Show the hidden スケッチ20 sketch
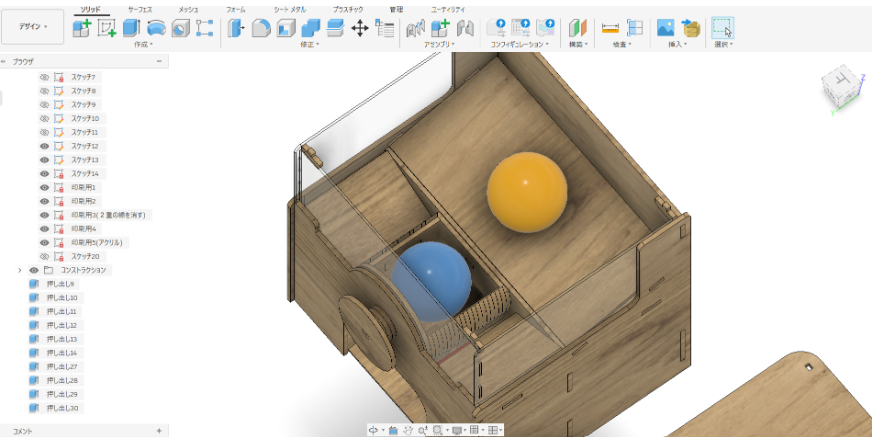Viewport: 872px width, 437px height. pyautogui.click(x=44, y=256)
